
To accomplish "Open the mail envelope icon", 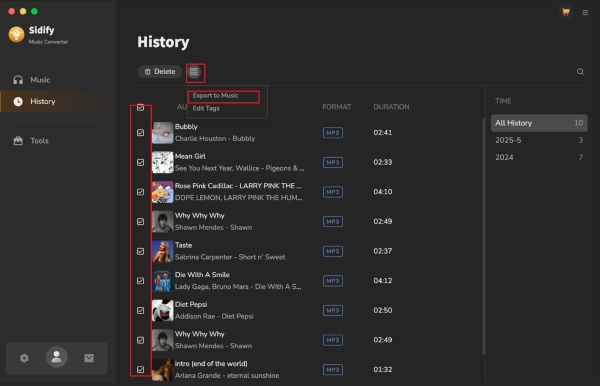I will (89, 358).
